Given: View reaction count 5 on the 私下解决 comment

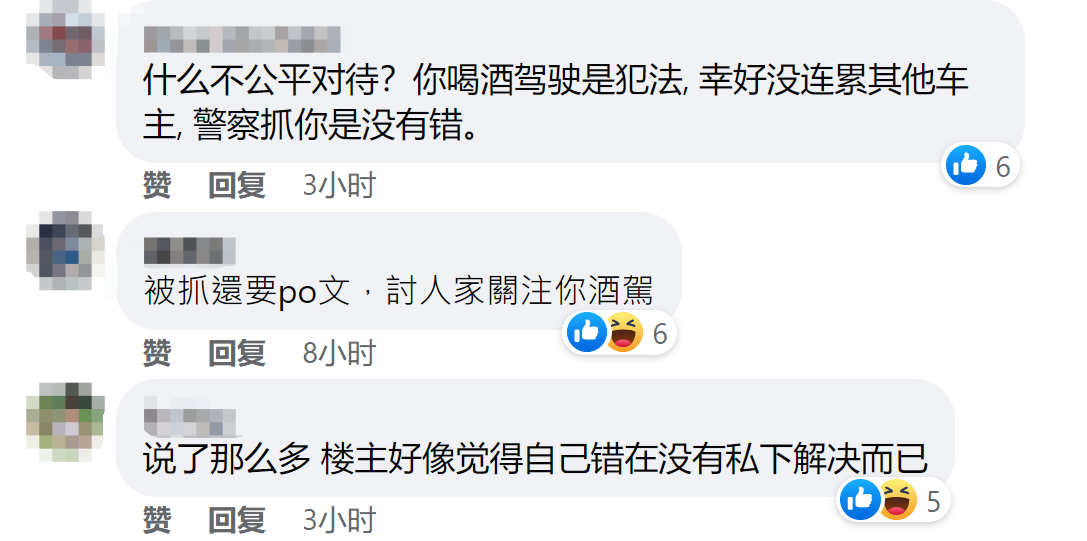Looking at the screenshot, I should (933, 501).
